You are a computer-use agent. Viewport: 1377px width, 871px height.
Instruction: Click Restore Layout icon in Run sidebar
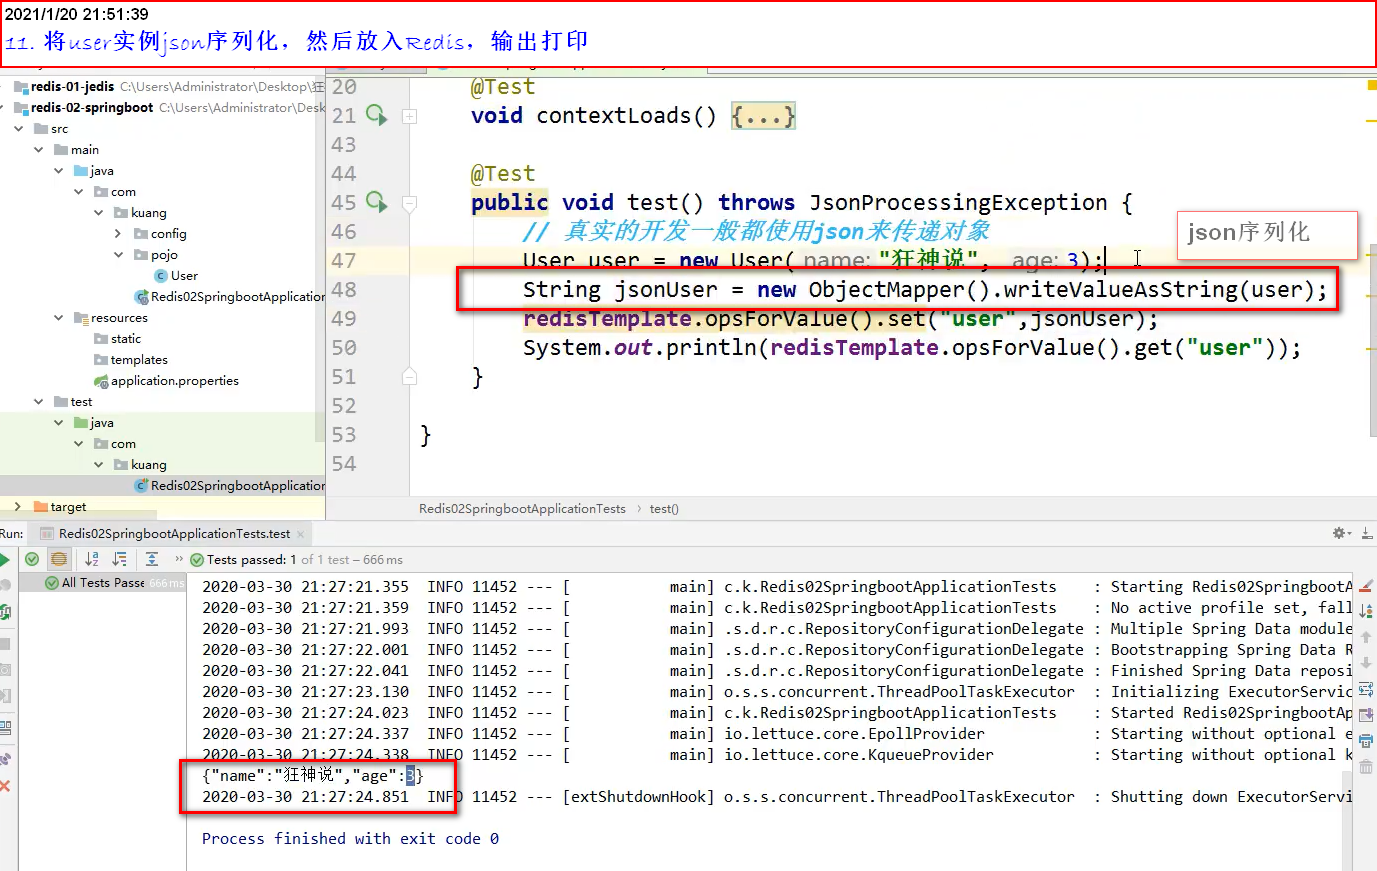point(5,727)
